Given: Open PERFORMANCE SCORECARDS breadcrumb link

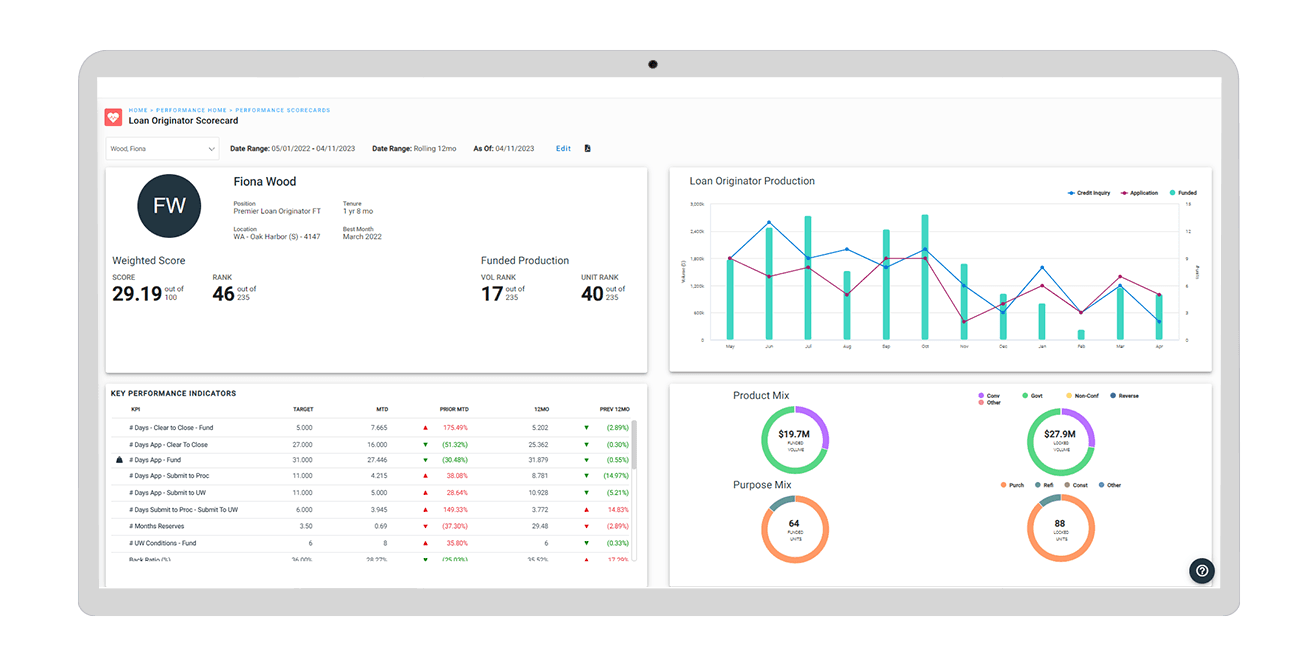Looking at the screenshot, I should [x=282, y=110].
